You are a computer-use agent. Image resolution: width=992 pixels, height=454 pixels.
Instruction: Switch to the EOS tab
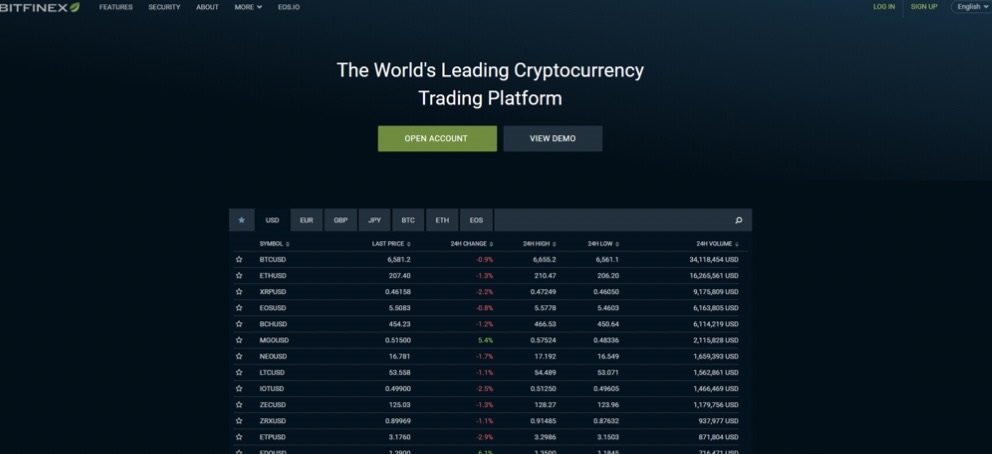coord(476,220)
